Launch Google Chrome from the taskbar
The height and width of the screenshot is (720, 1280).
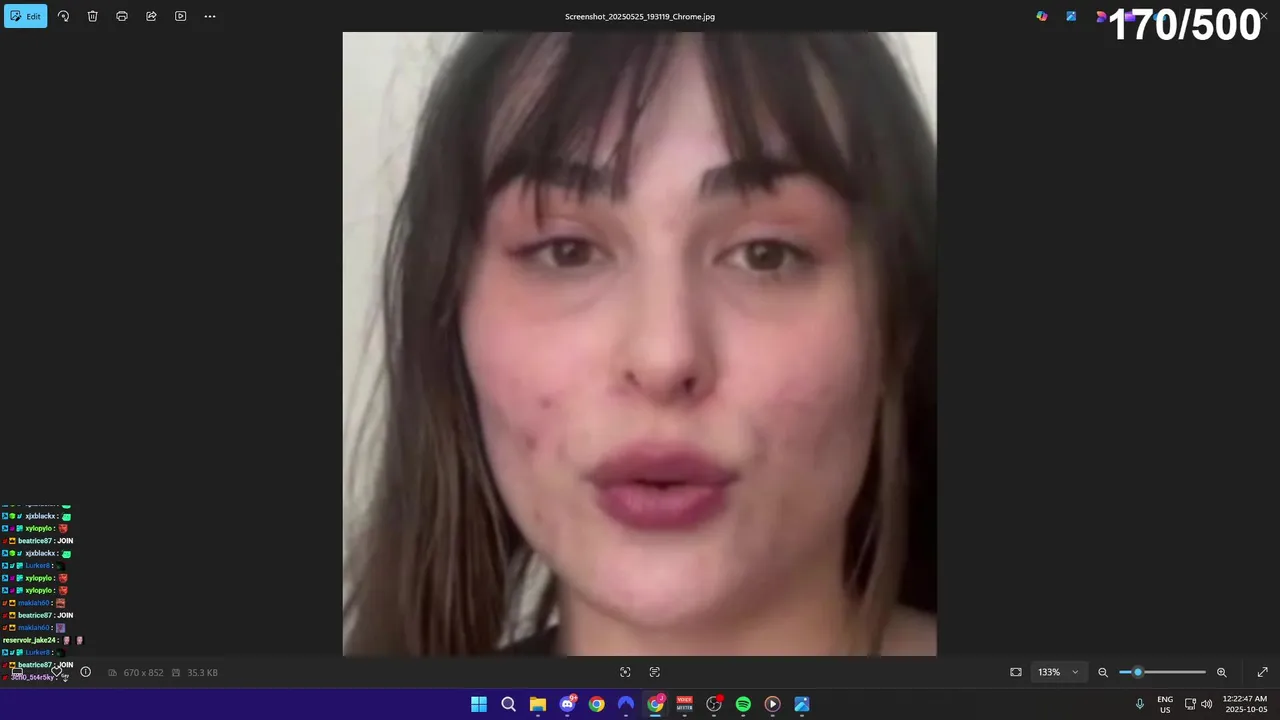coord(596,704)
